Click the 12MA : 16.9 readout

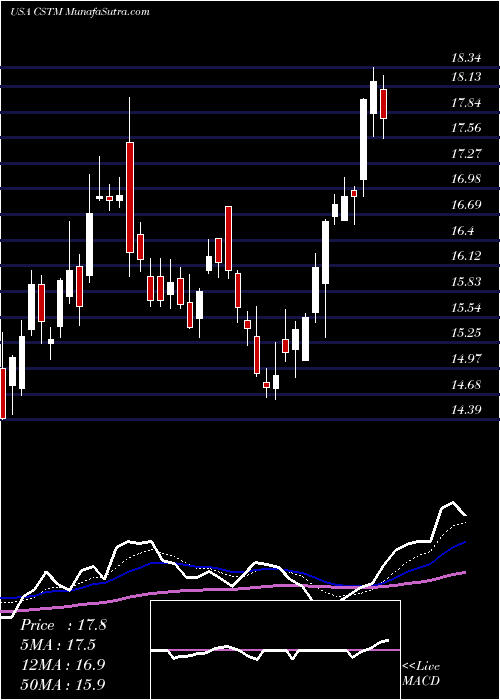(x=63, y=664)
